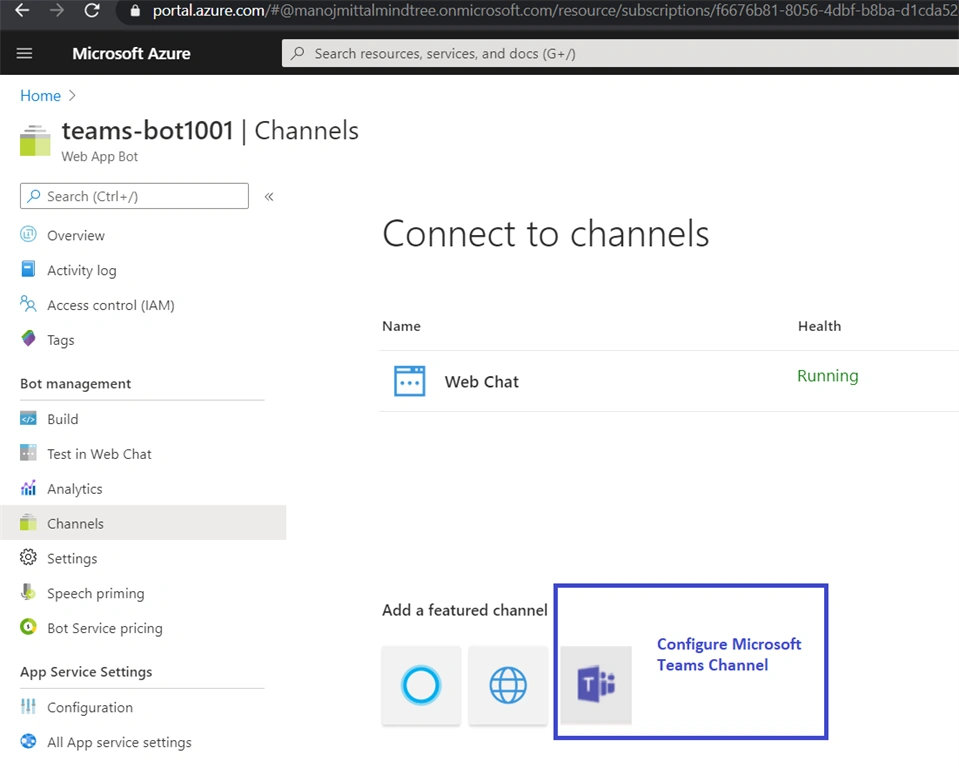Focus the sidebar Search (Ctrl+/) field

pyautogui.click(x=134, y=196)
